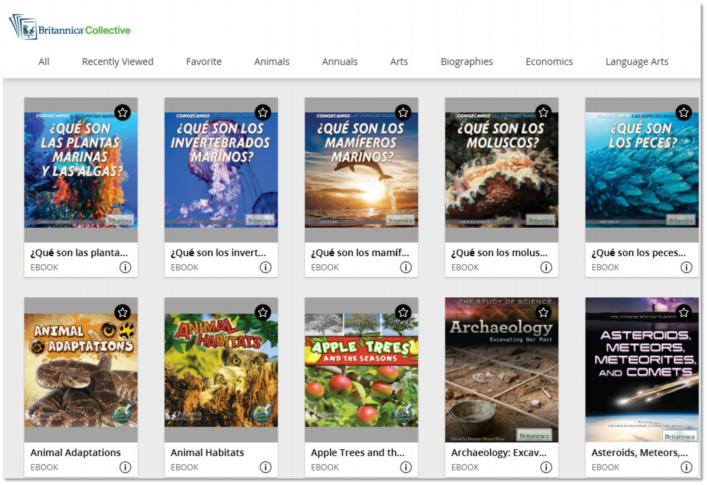Go to the Language Arts category
707x485 pixels.
[636, 62]
